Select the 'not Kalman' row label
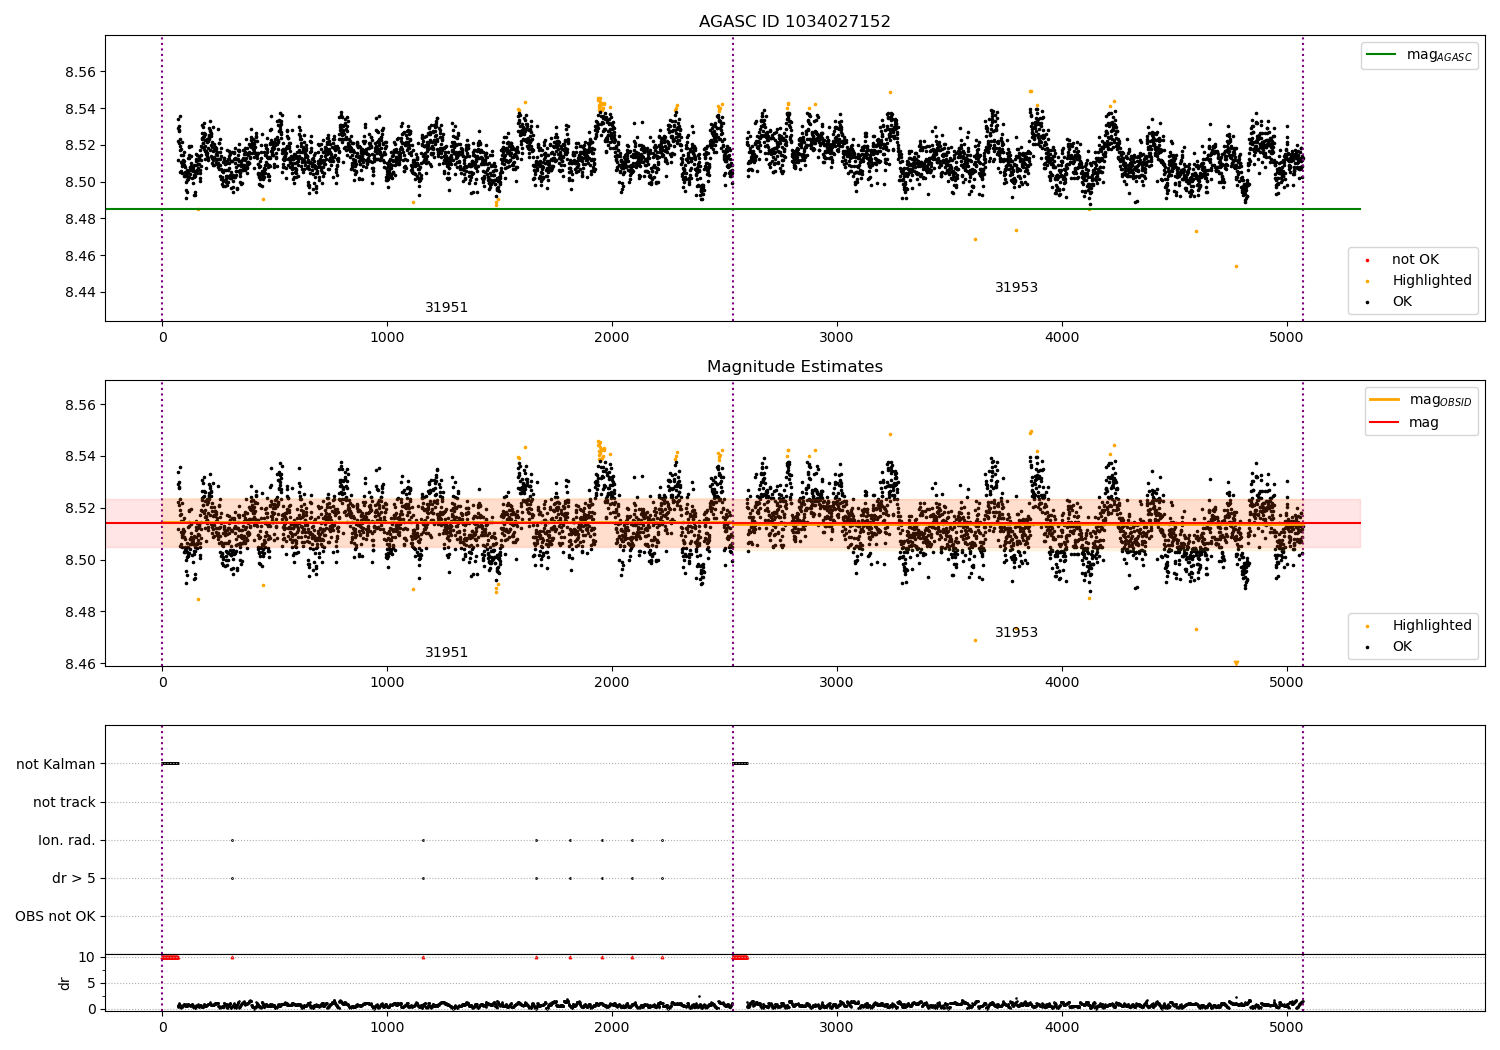 coord(56,764)
